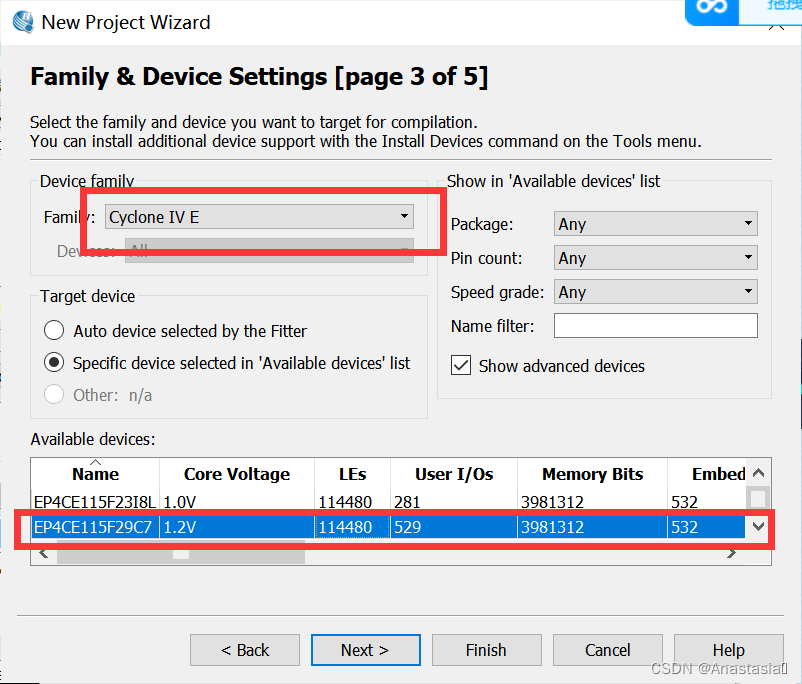Expand the Speed grade dropdown

point(655,292)
